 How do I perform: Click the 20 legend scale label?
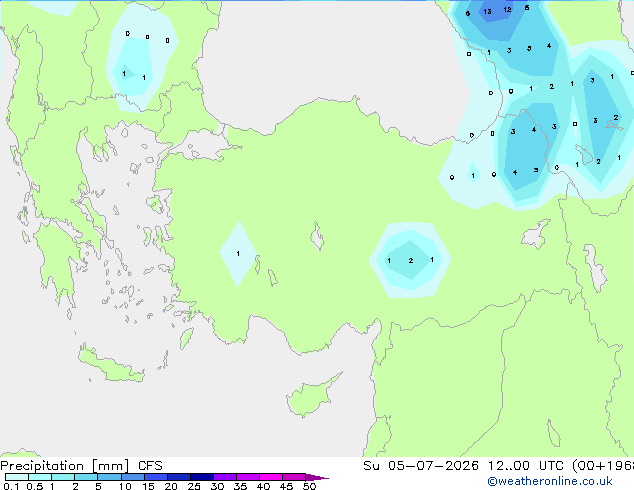point(171,486)
